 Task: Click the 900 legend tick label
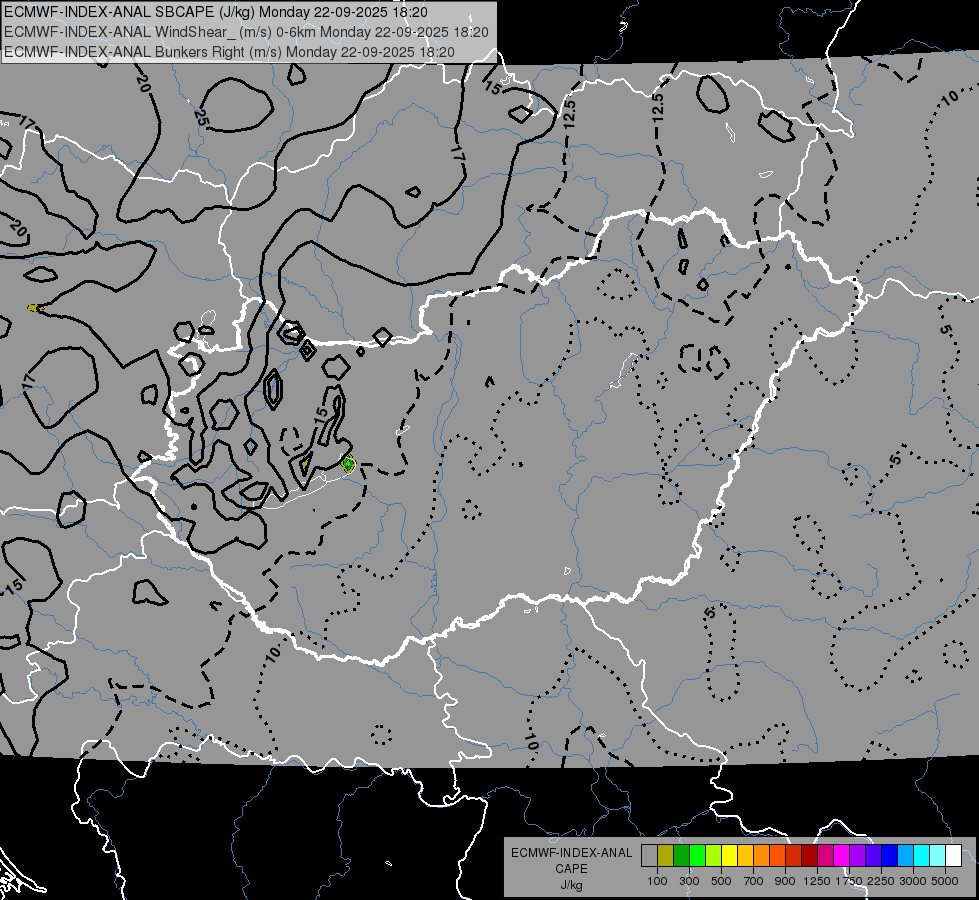pos(785,881)
